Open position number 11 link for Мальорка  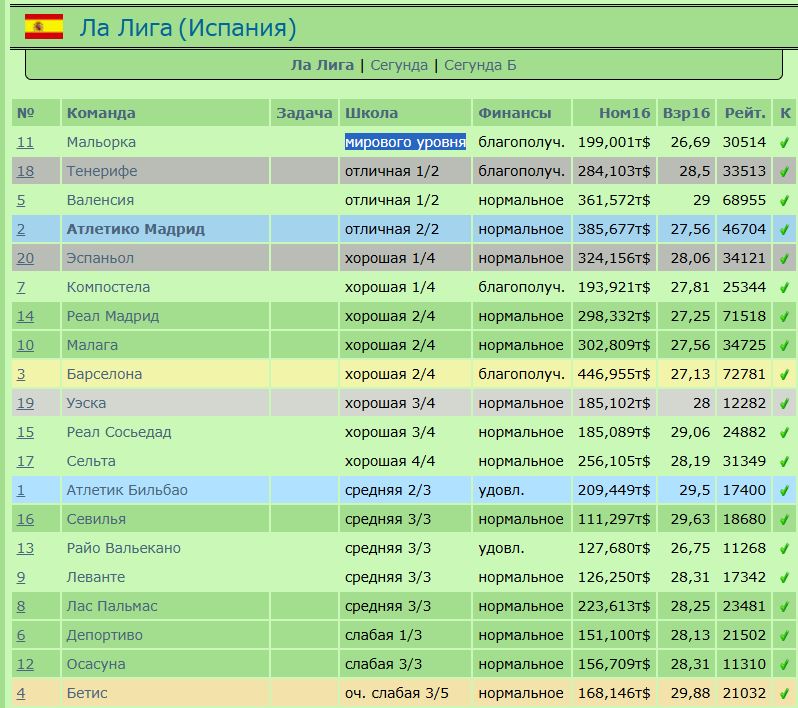tap(25, 143)
